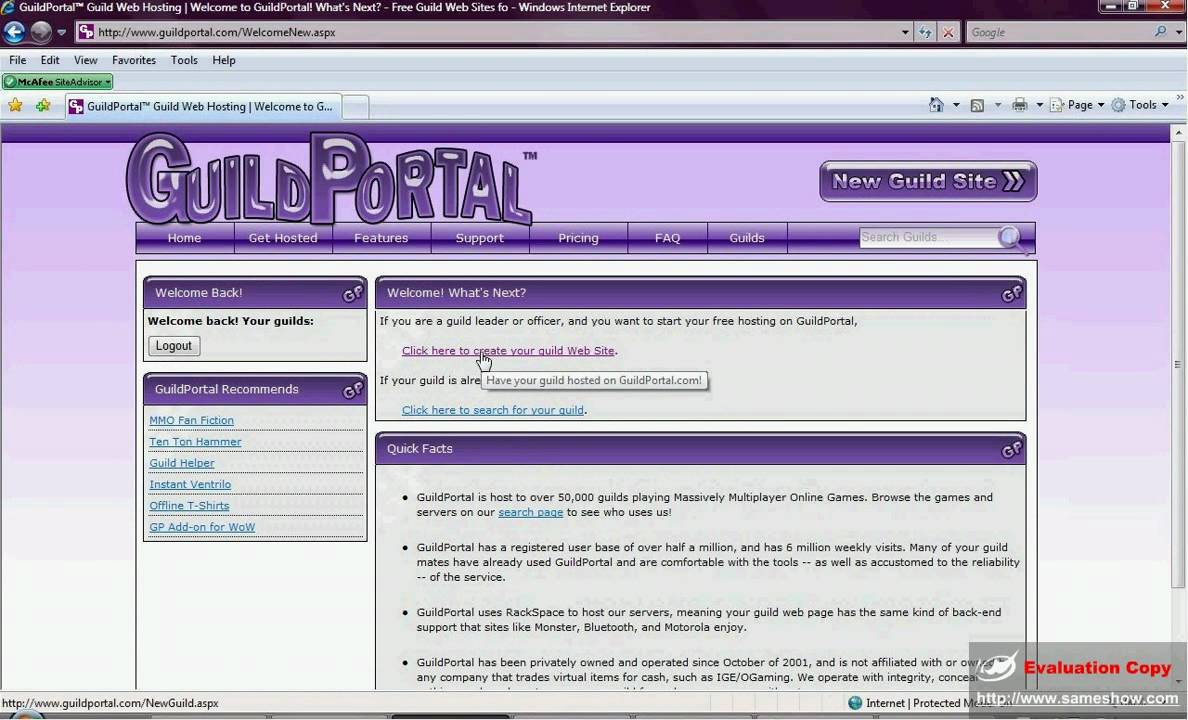Screen dimensions: 1188x720
Task: Open the Tools menu in menu bar
Action: [184, 60]
